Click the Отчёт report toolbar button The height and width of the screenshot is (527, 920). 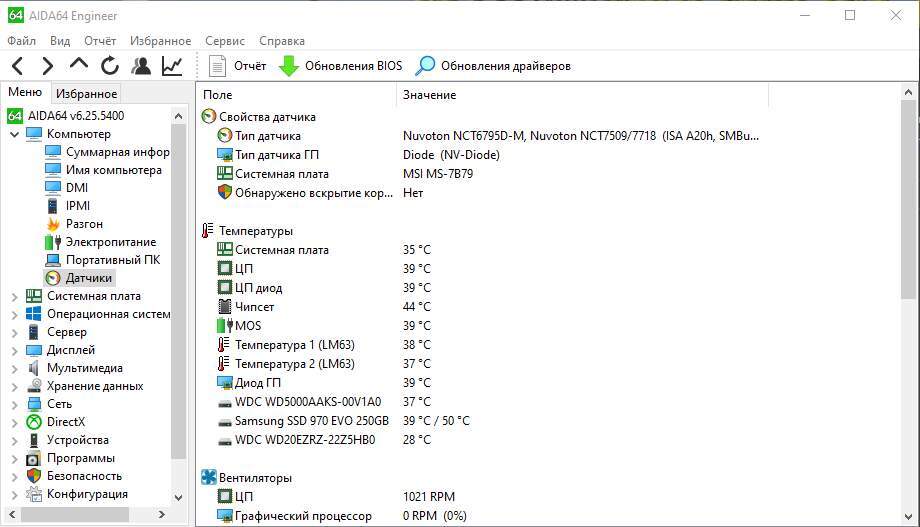point(238,66)
